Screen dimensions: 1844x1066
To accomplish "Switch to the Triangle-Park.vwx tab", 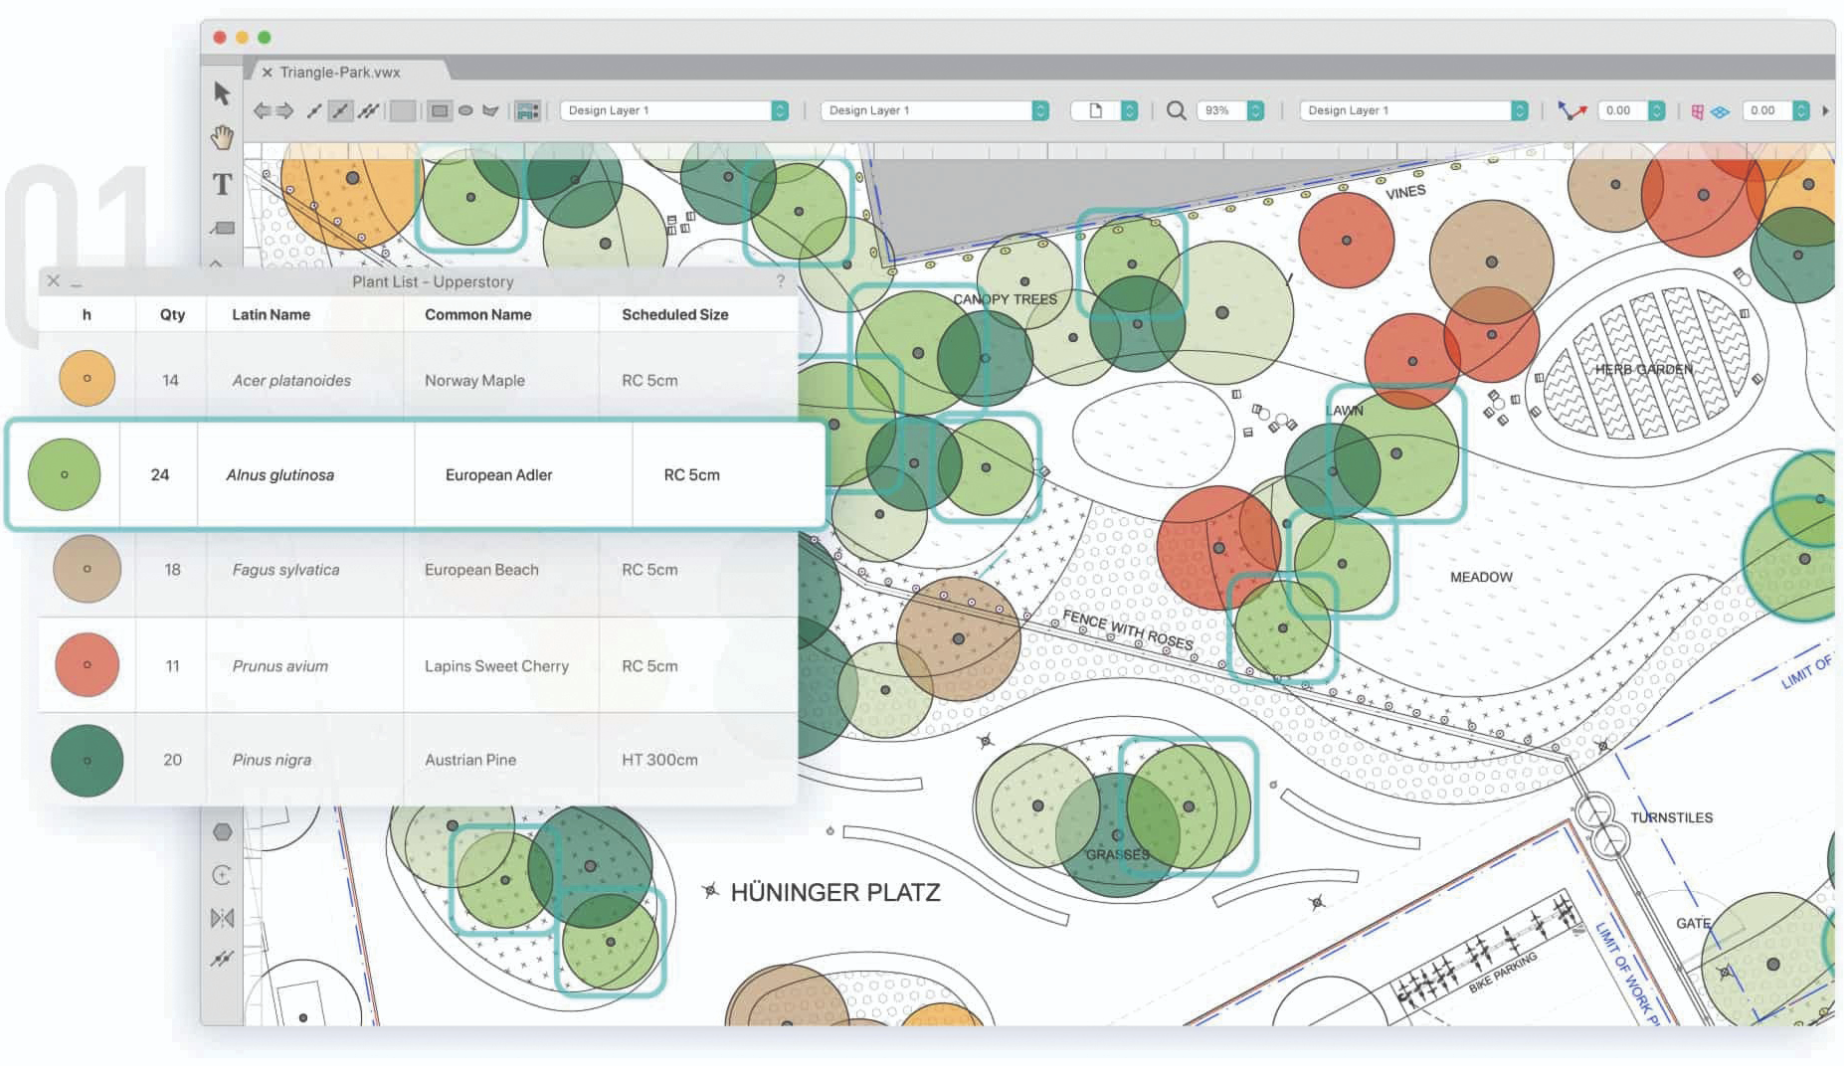I will pyautogui.click(x=340, y=72).
